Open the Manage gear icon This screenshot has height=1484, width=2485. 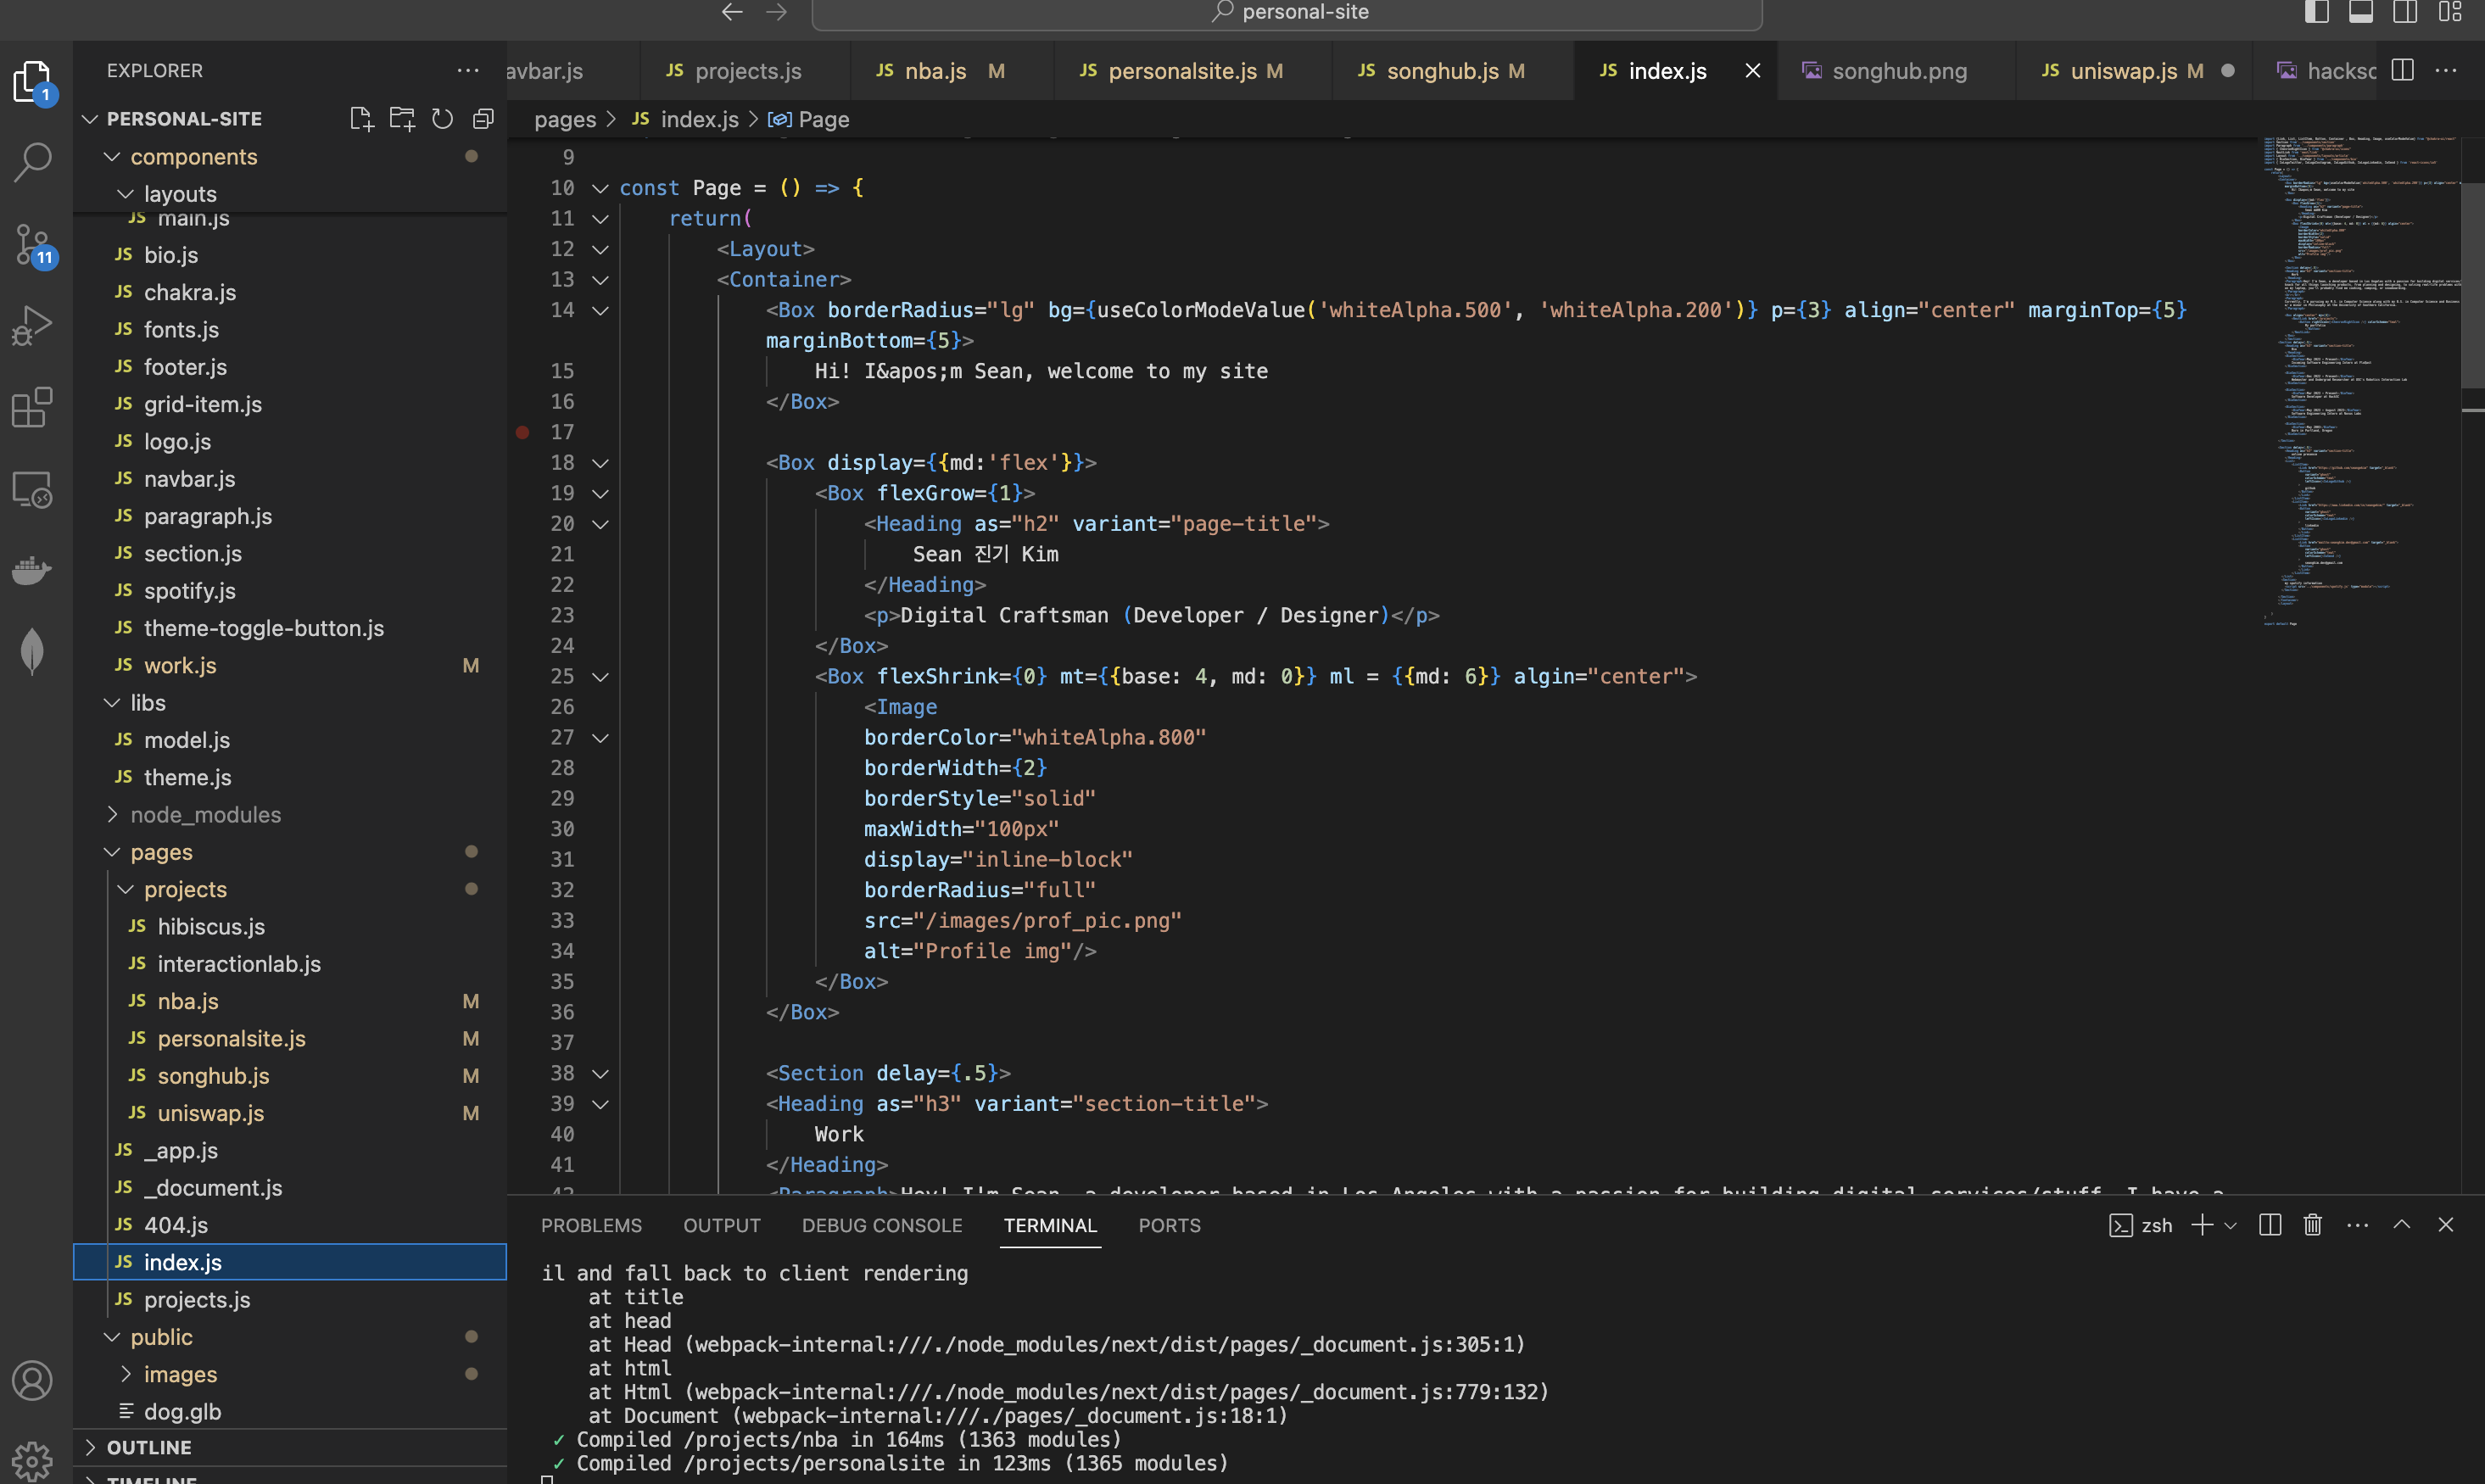pos(32,1460)
